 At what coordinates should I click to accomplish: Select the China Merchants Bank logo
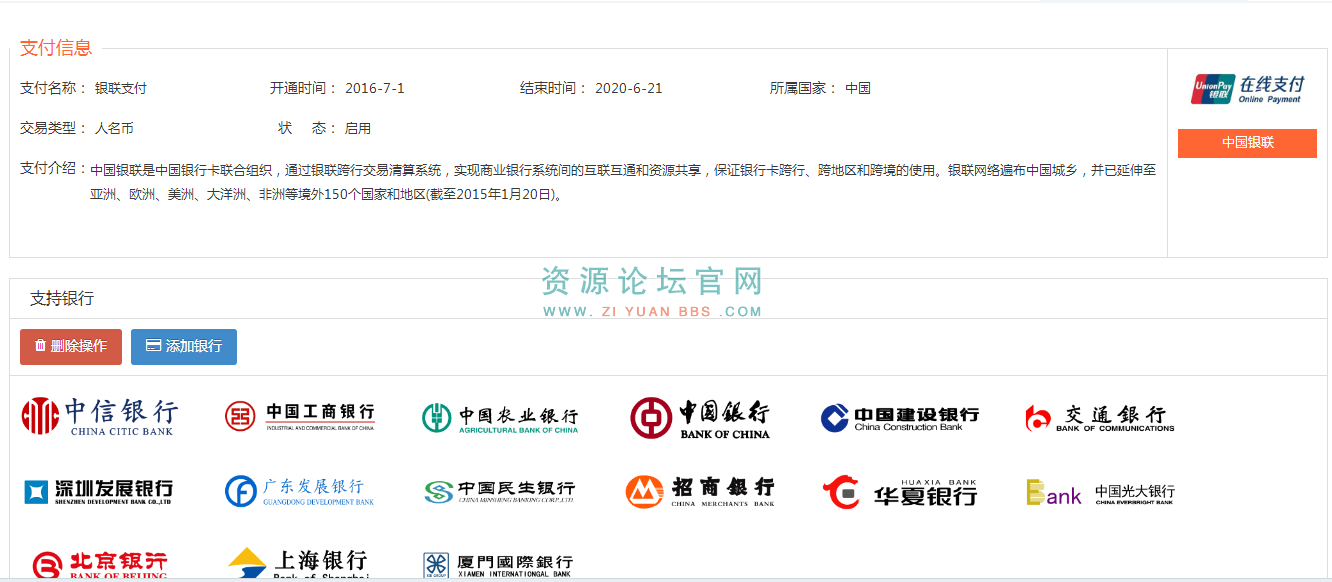(700, 491)
